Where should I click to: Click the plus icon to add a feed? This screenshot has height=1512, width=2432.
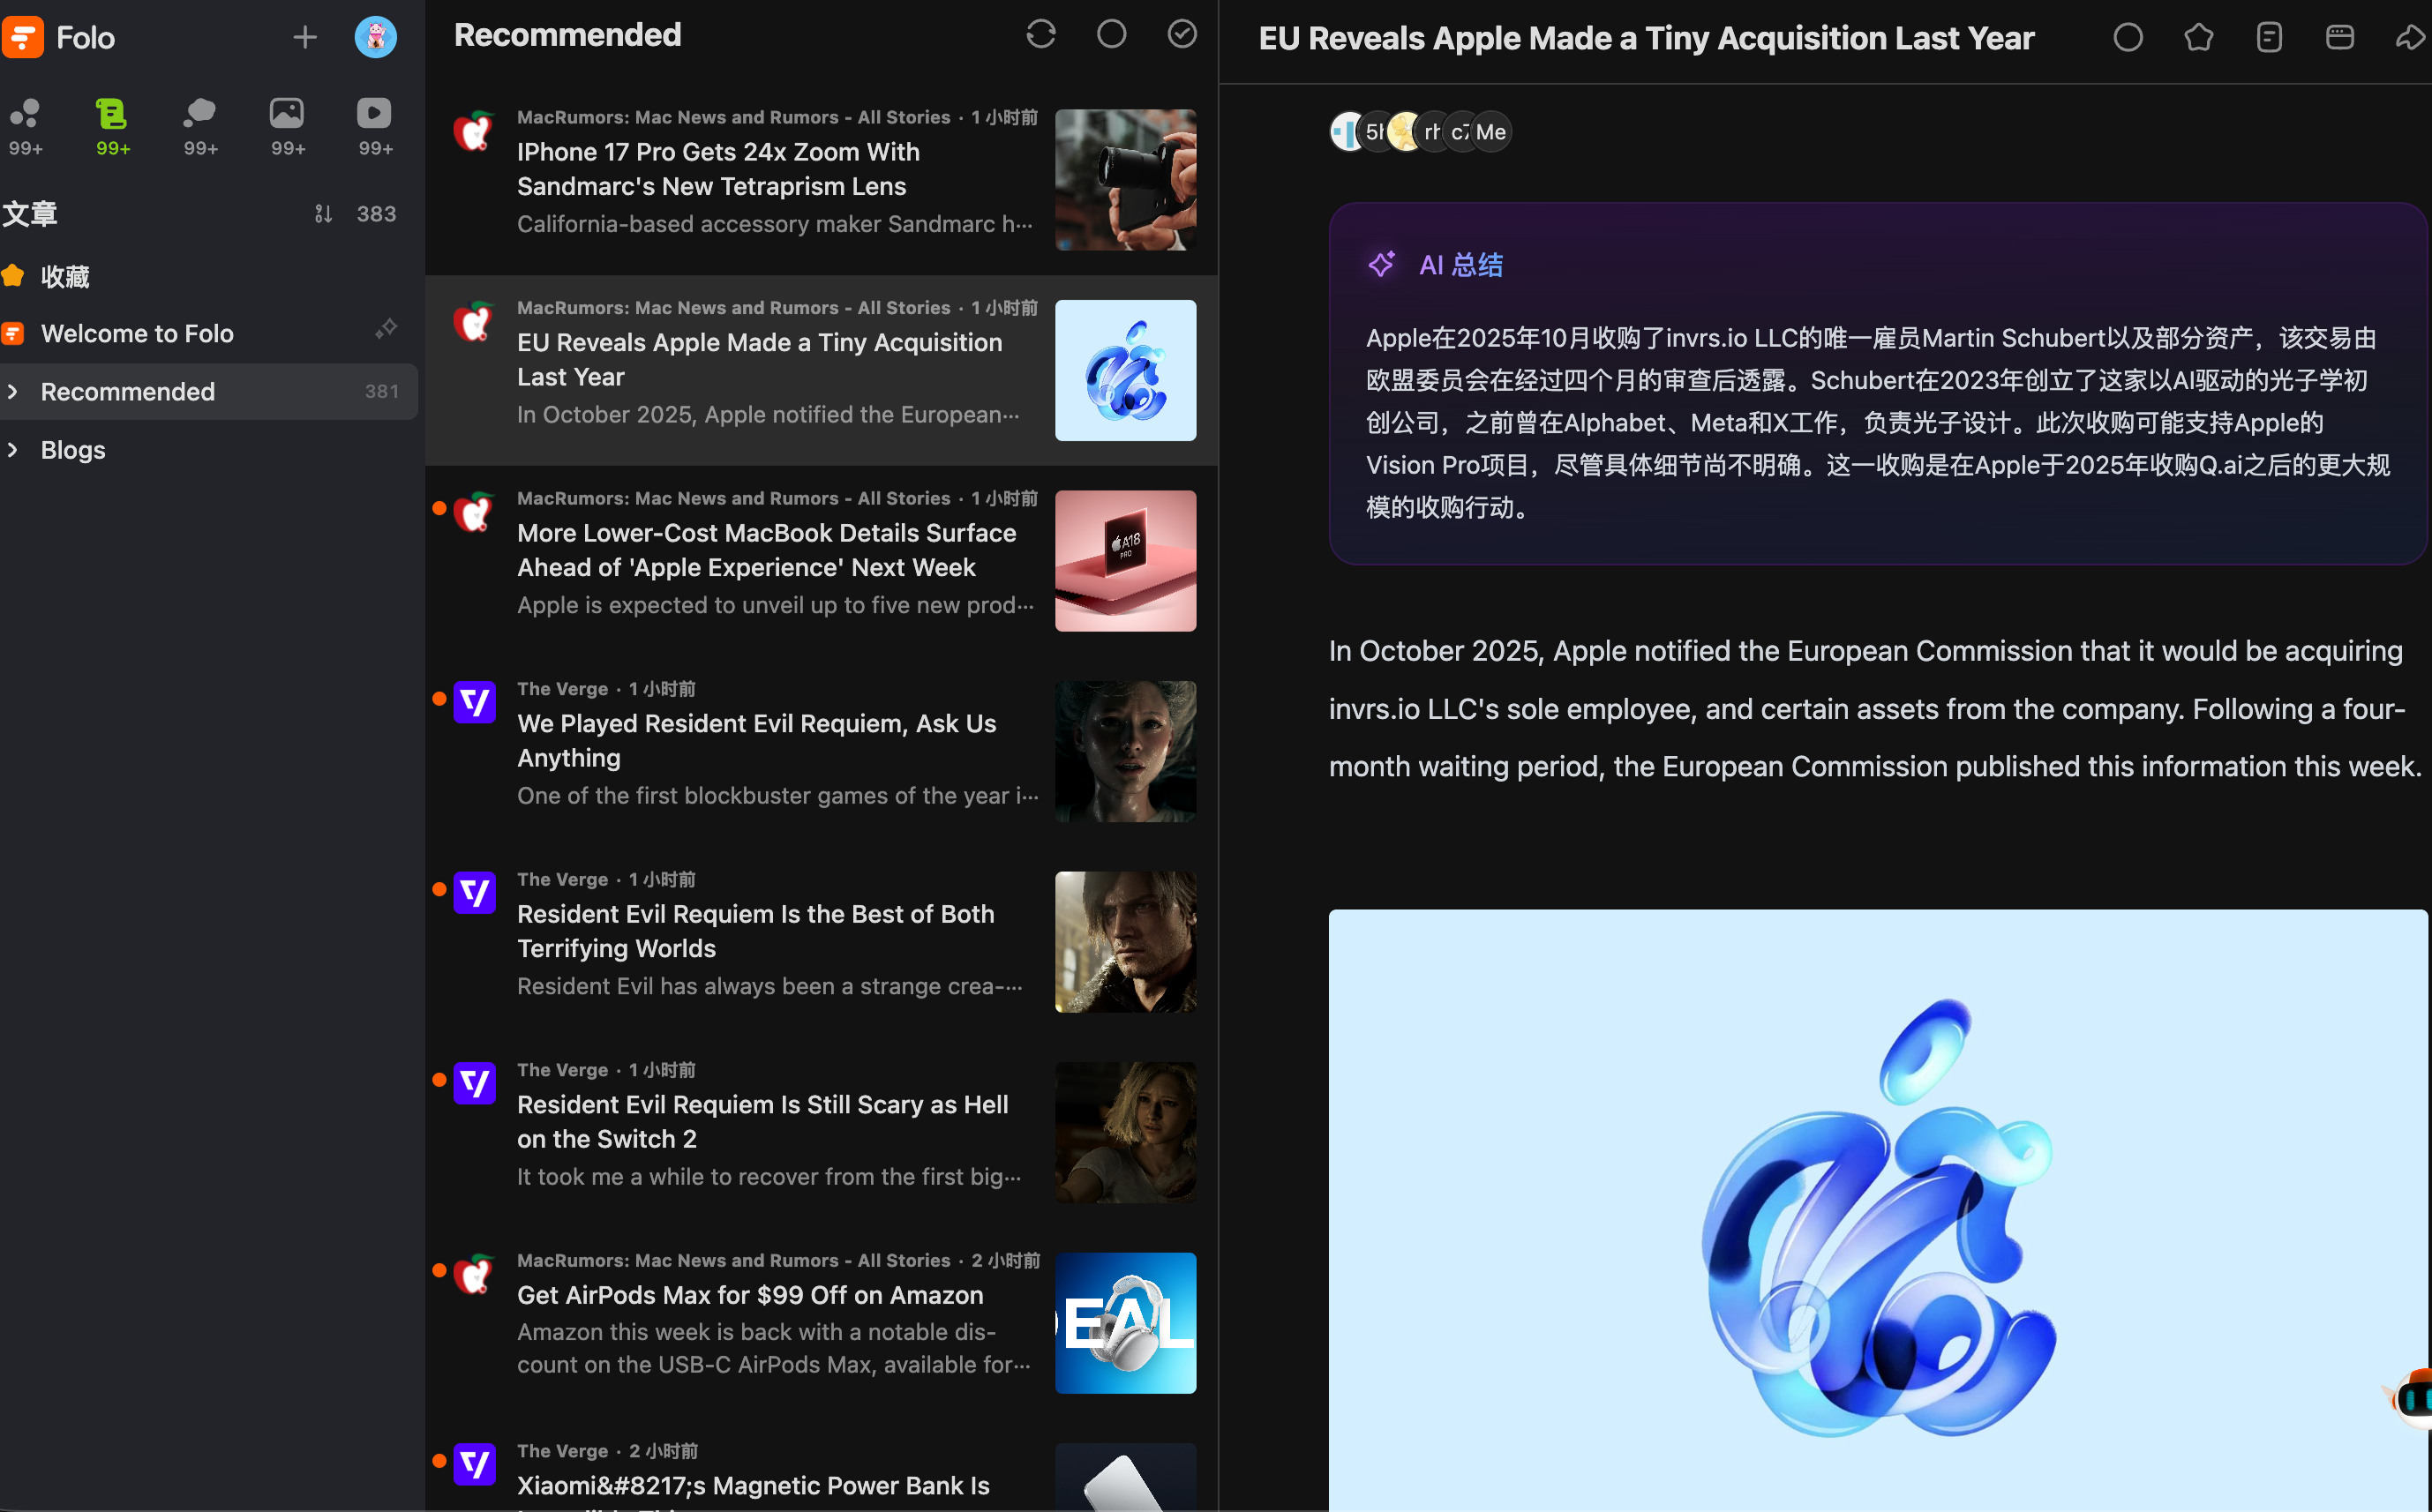pos(304,38)
